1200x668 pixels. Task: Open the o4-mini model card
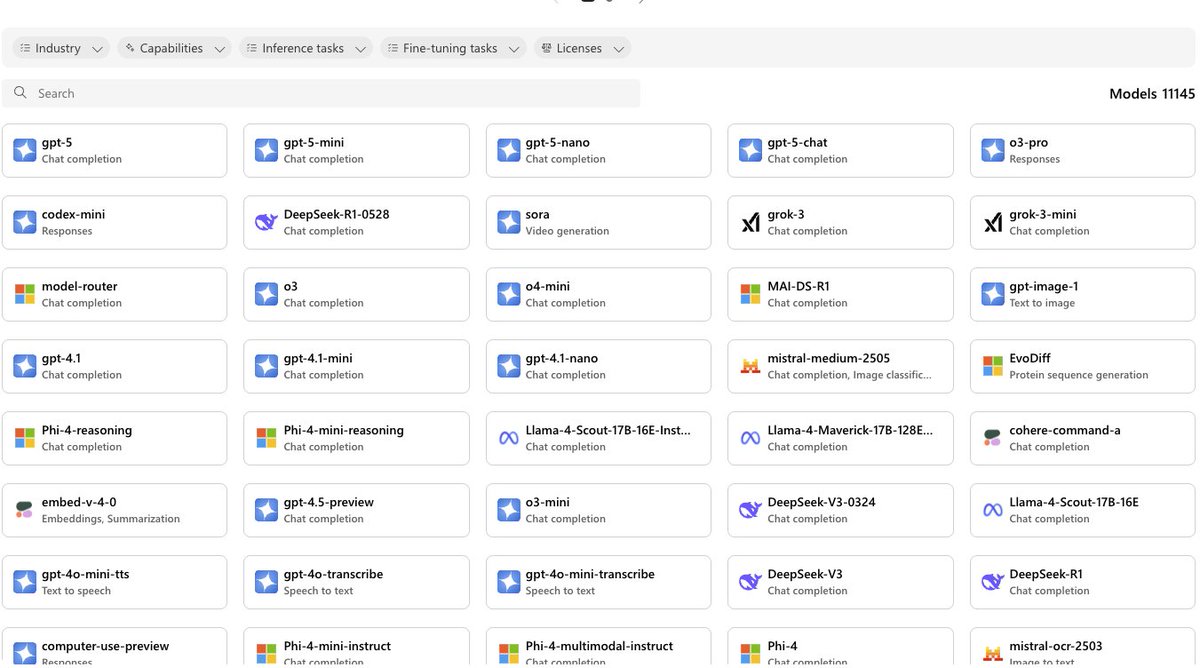pyautogui.click(x=598, y=294)
